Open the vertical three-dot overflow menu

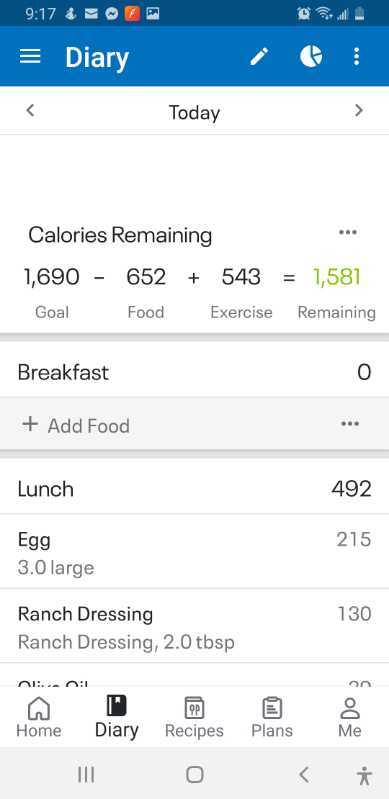(356, 57)
